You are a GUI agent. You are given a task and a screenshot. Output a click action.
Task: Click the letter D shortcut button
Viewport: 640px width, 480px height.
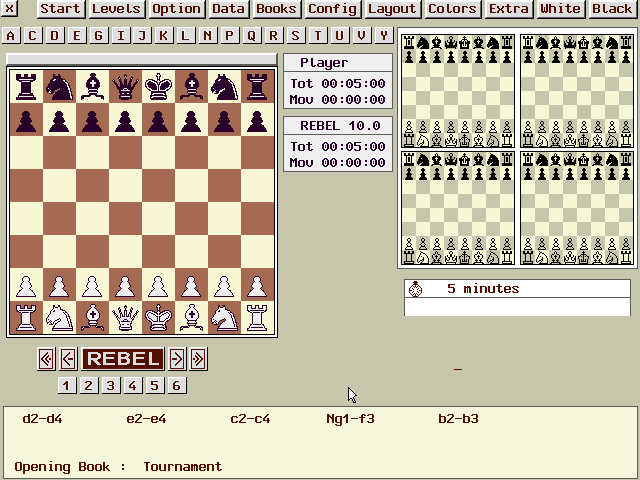pos(54,36)
